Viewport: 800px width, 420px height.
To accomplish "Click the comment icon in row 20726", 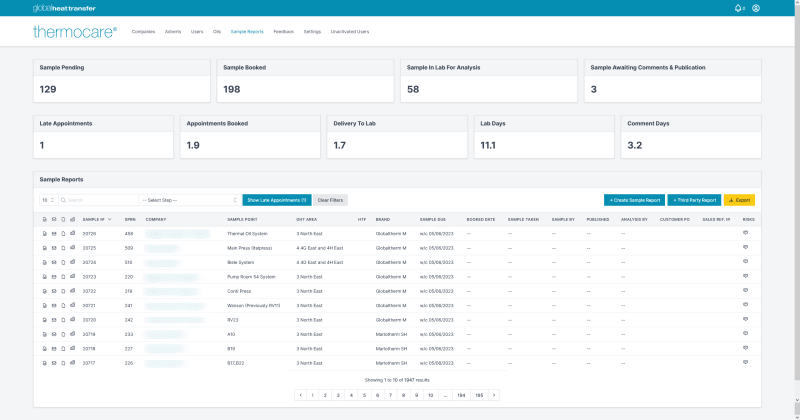I will tap(745, 233).
